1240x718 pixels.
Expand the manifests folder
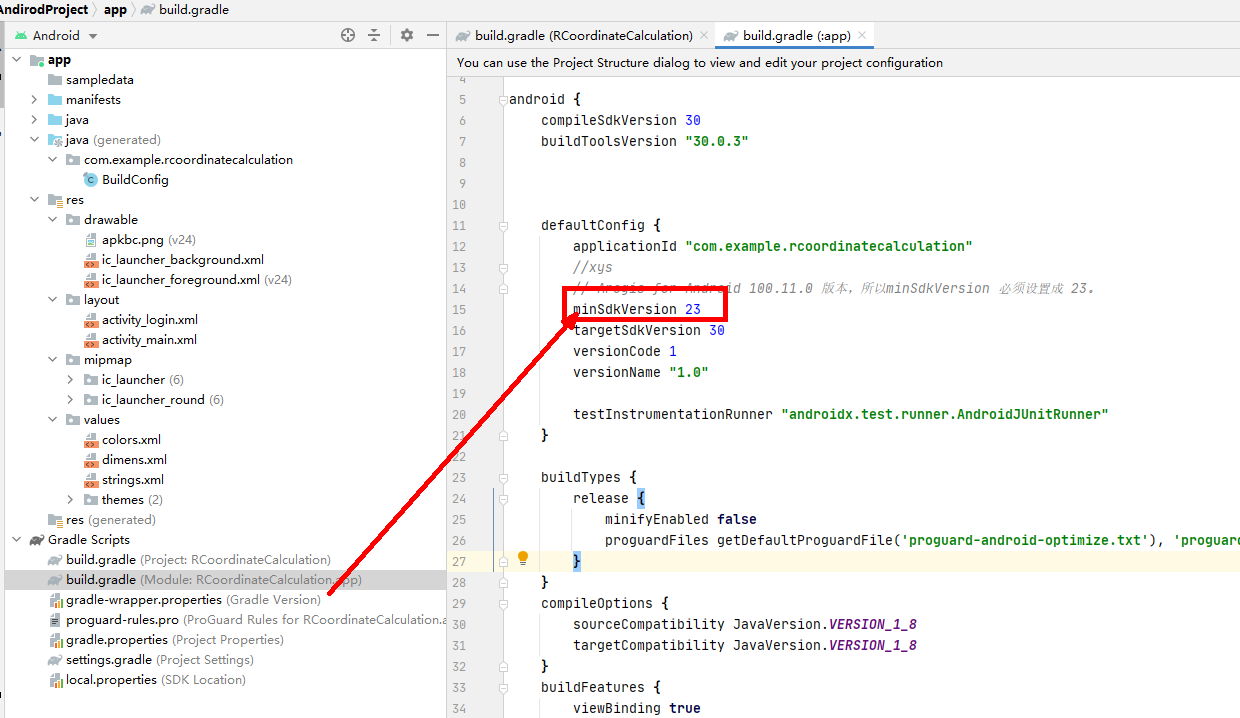pyautogui.click(x=35, y=100)
